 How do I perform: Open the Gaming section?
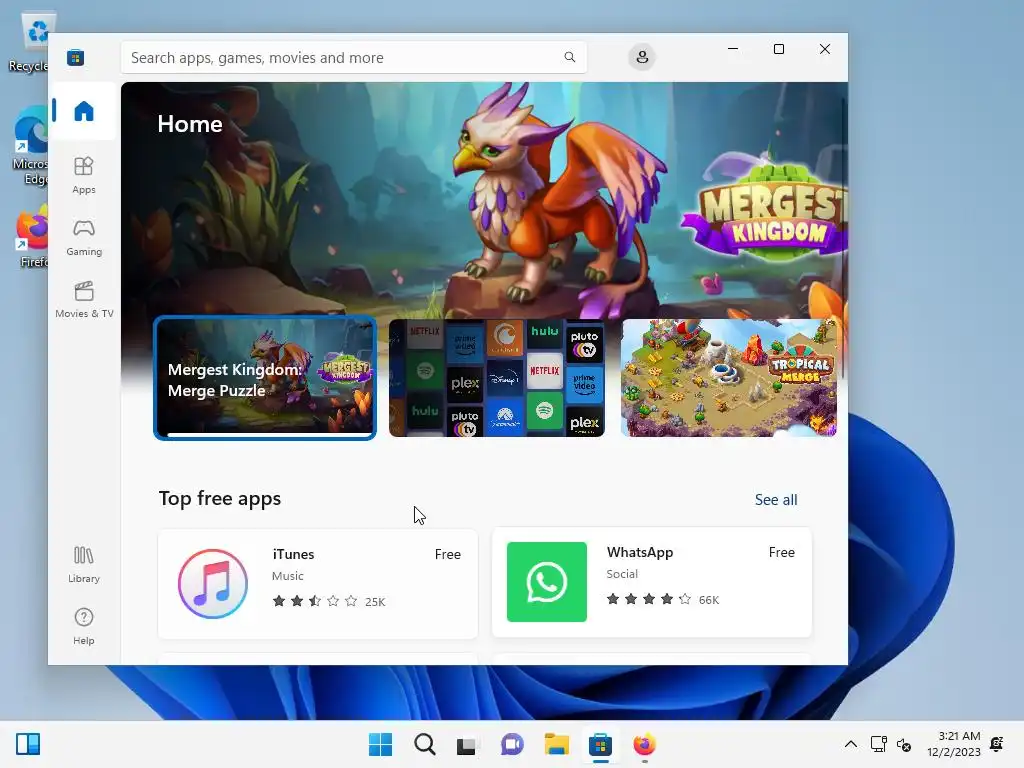click(x=84, y=238)
